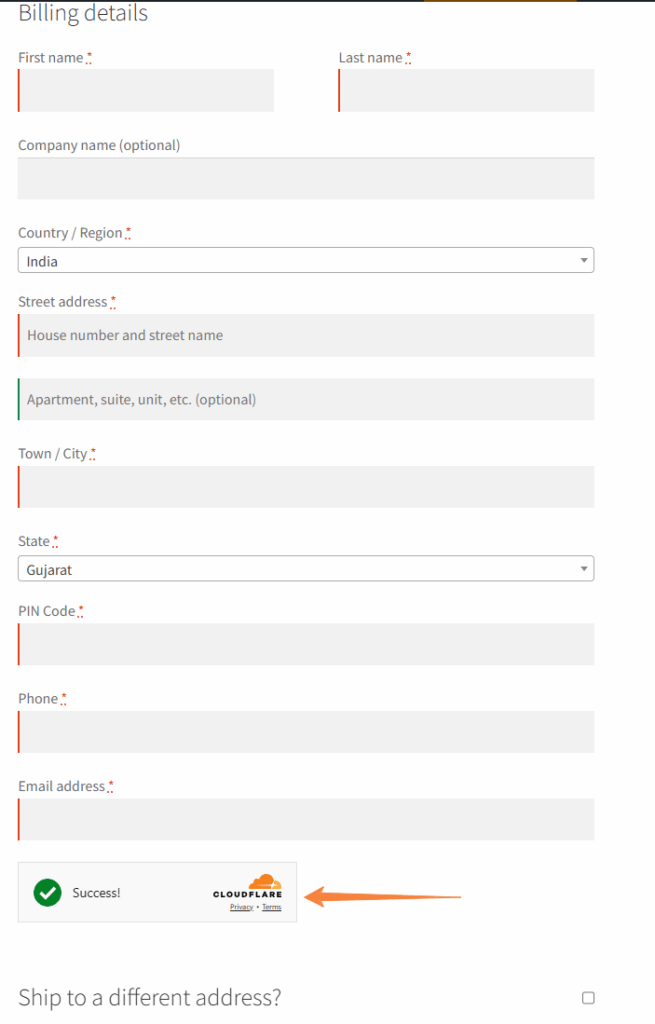Open the Gujarat state selector

(x=306, y=569)
